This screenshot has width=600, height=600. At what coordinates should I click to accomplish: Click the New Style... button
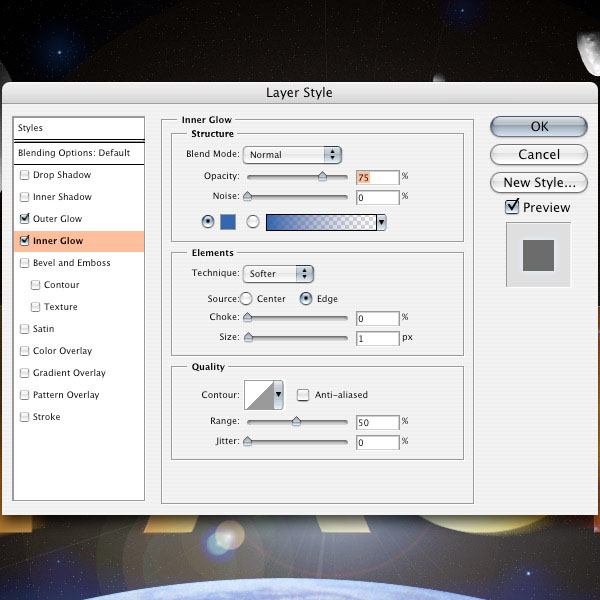[539, 183]
